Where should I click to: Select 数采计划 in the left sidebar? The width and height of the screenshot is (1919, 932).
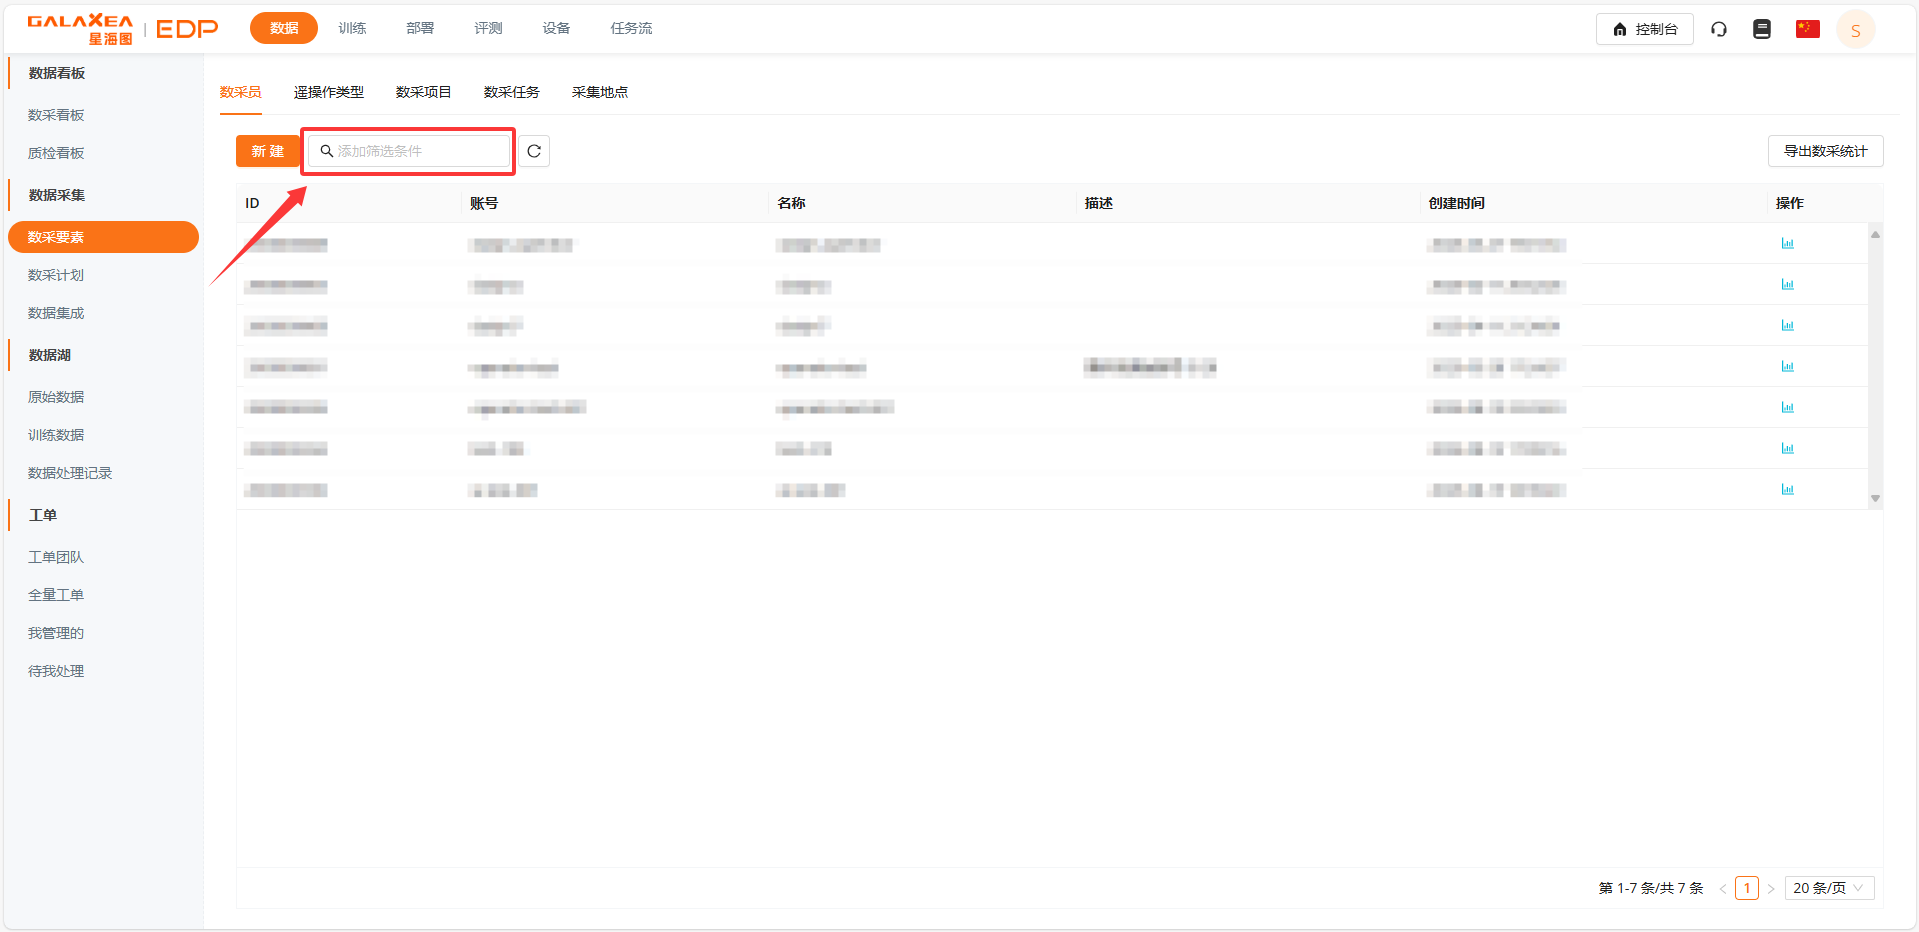pos(56,275)
